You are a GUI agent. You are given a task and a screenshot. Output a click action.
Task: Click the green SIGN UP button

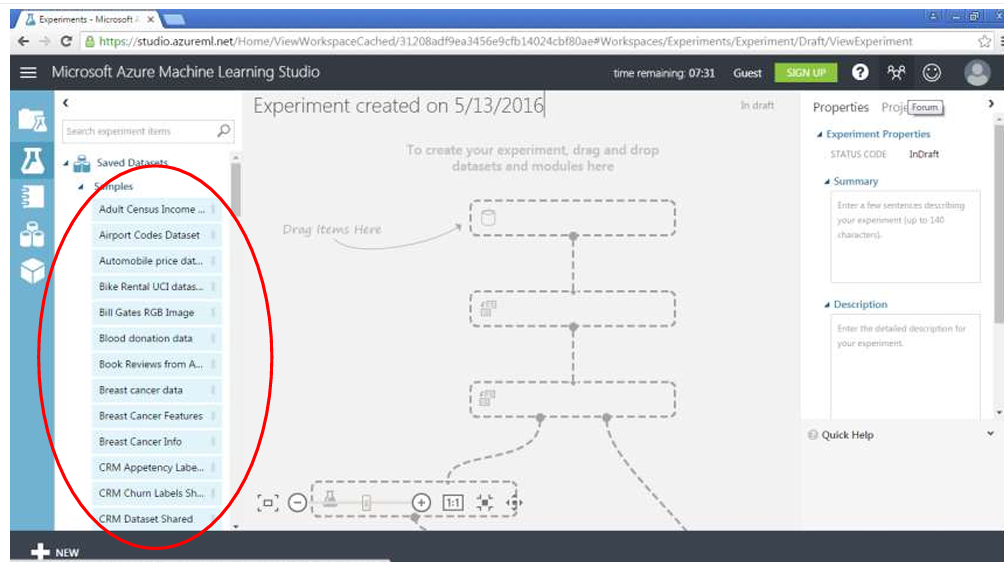click(805, 73)
